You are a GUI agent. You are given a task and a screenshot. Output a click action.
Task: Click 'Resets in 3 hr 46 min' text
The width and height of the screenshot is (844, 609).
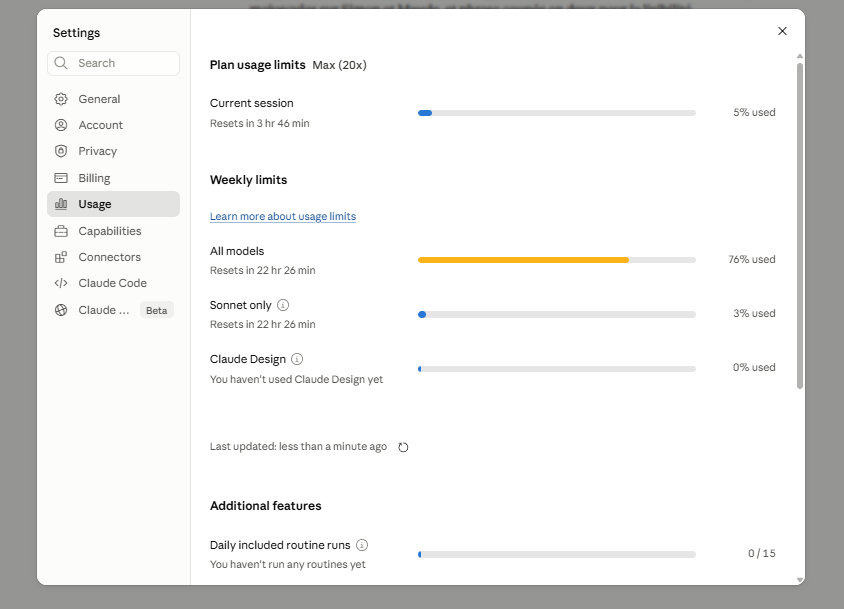pyautogui.click(x=259, y=123)
